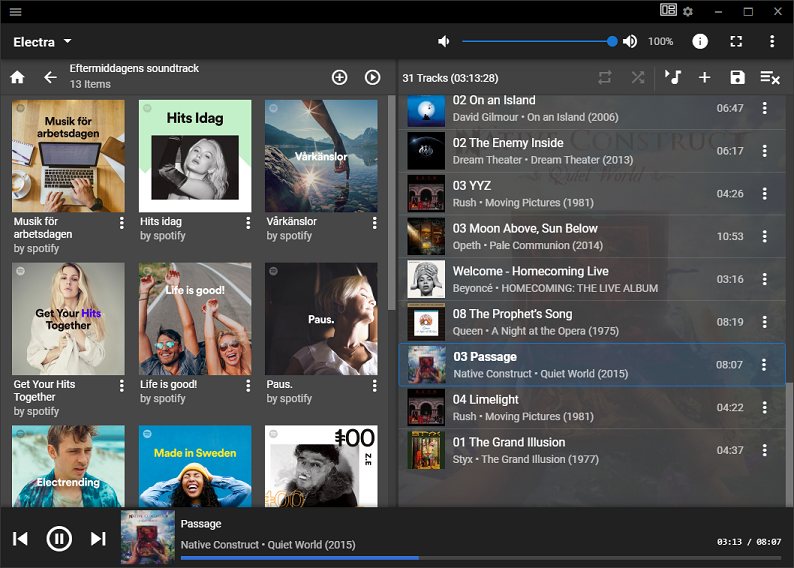The image size is (794, 568).
Task: Mute volume using small speaker icon
Action: pyautogui.click(x=444, y=42)
